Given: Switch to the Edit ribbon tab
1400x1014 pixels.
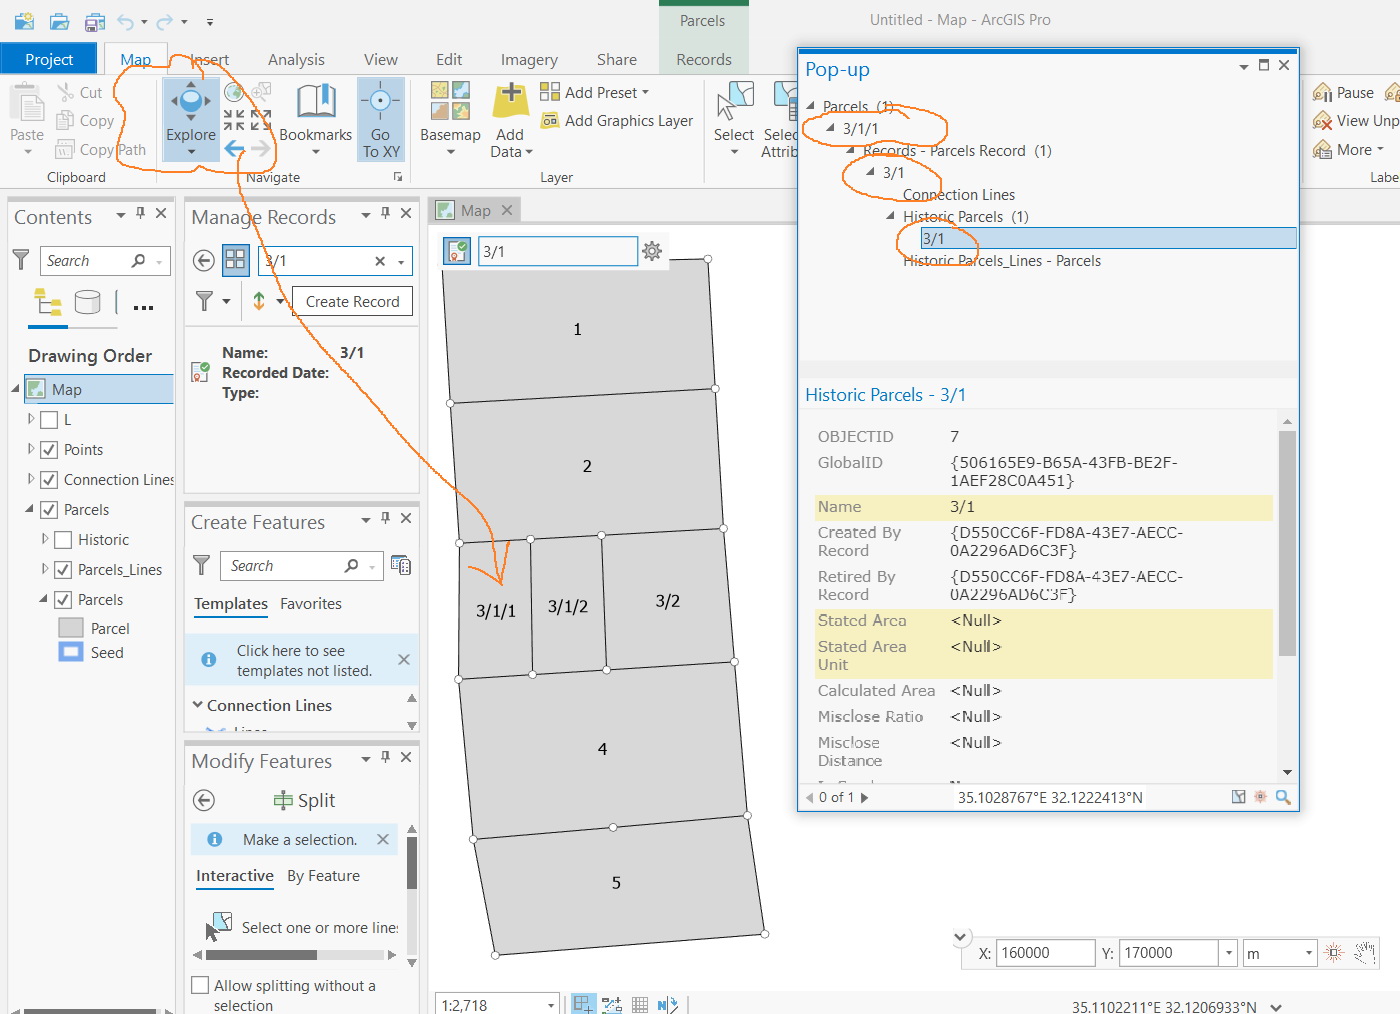Looking at the screenshot, I should [449, 60].
